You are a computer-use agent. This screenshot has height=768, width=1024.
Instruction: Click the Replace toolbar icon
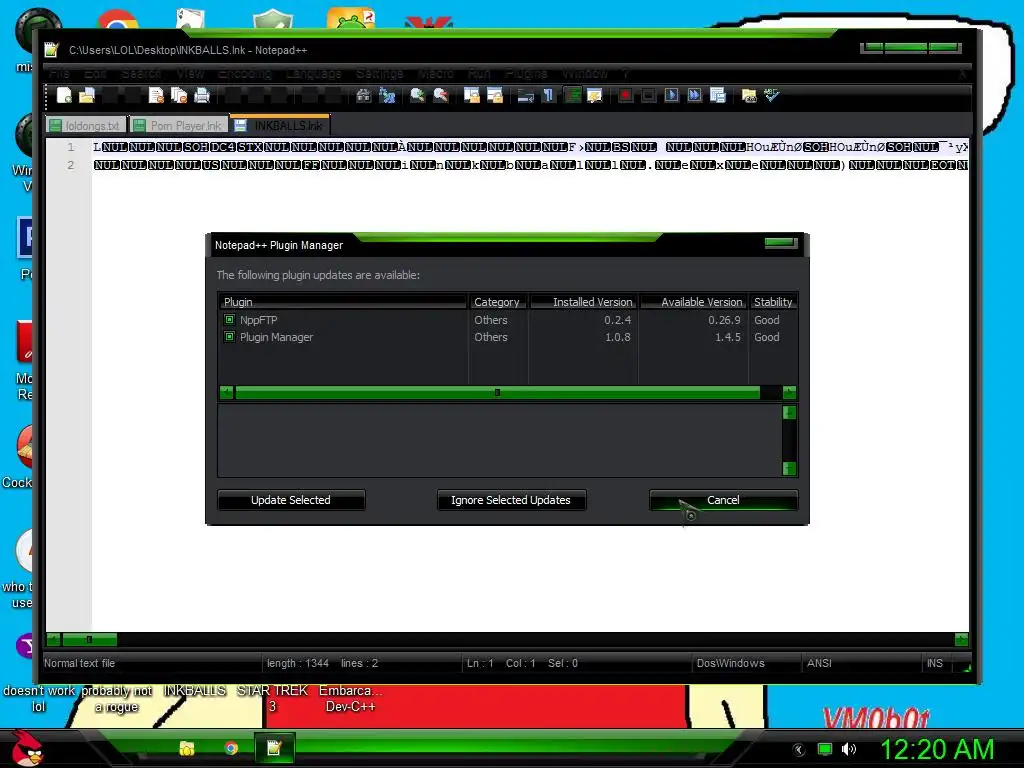click(x=387, y=95)
